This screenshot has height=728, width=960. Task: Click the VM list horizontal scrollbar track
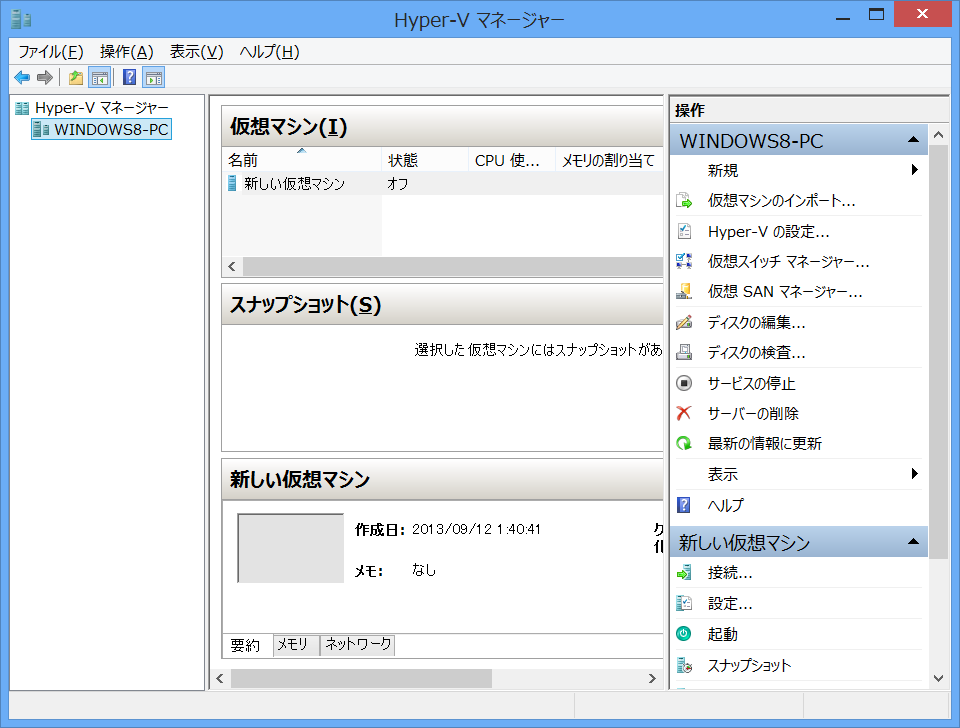pyautogui.click(x=453, y=266)
